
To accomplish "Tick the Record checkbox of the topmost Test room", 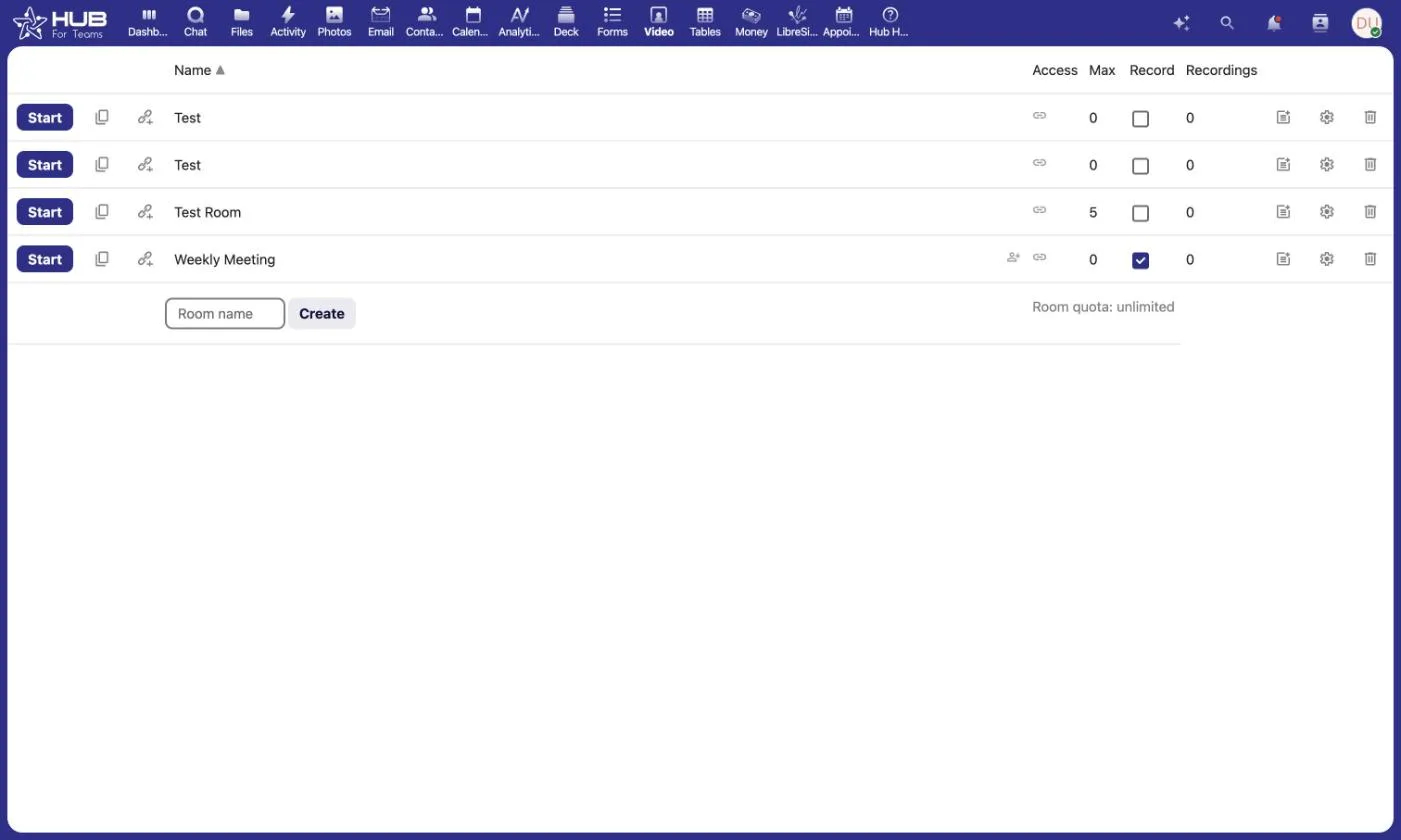I will (x=1140, y=119).
